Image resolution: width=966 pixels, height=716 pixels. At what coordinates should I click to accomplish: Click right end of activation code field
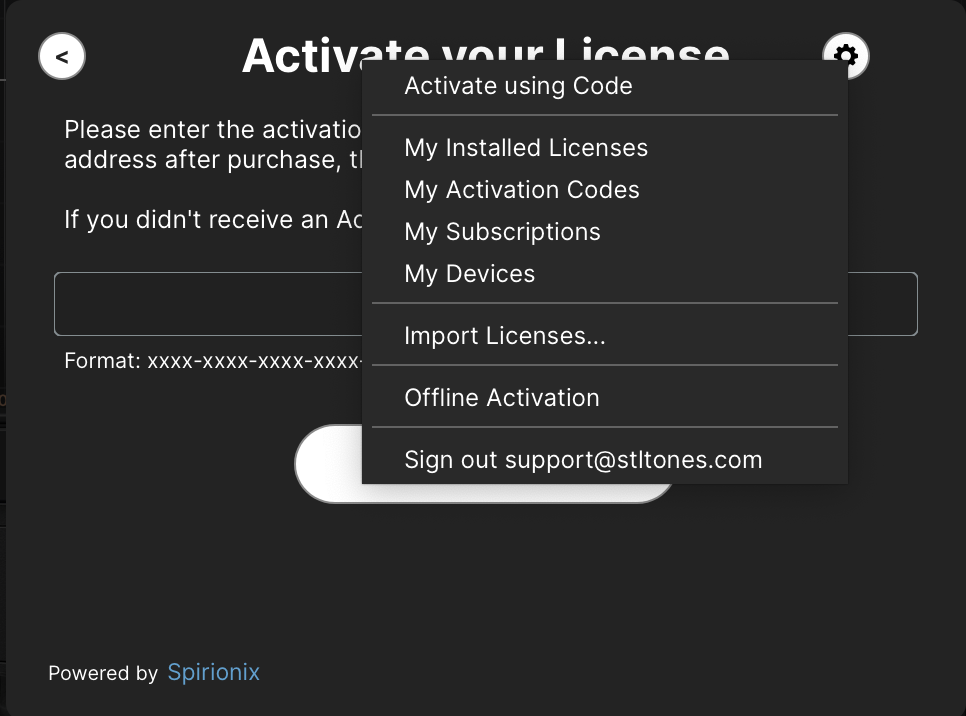point(882,304)
